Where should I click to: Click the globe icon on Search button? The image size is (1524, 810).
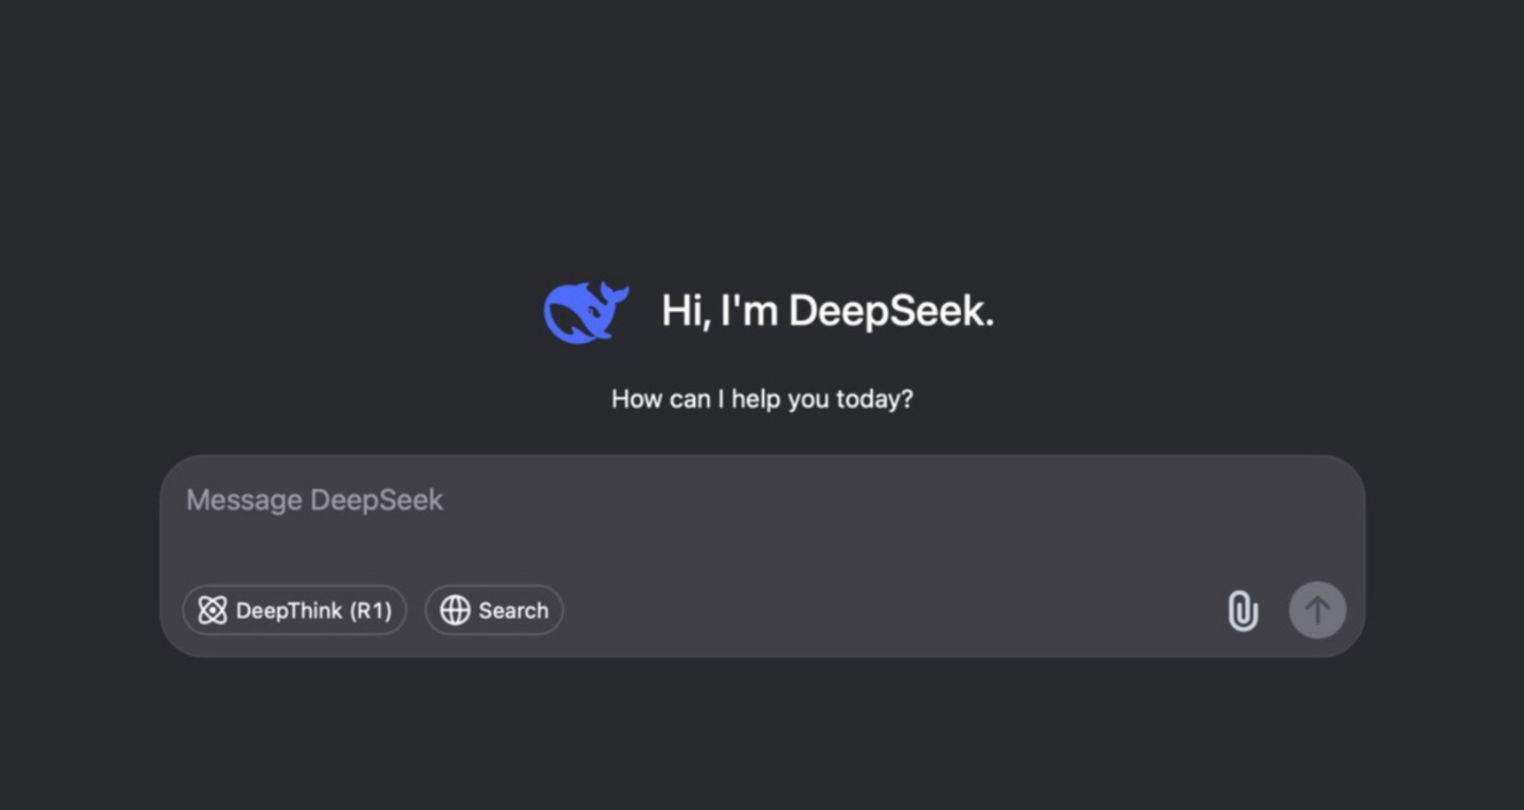pyautogui.click(x=456, y=610)
